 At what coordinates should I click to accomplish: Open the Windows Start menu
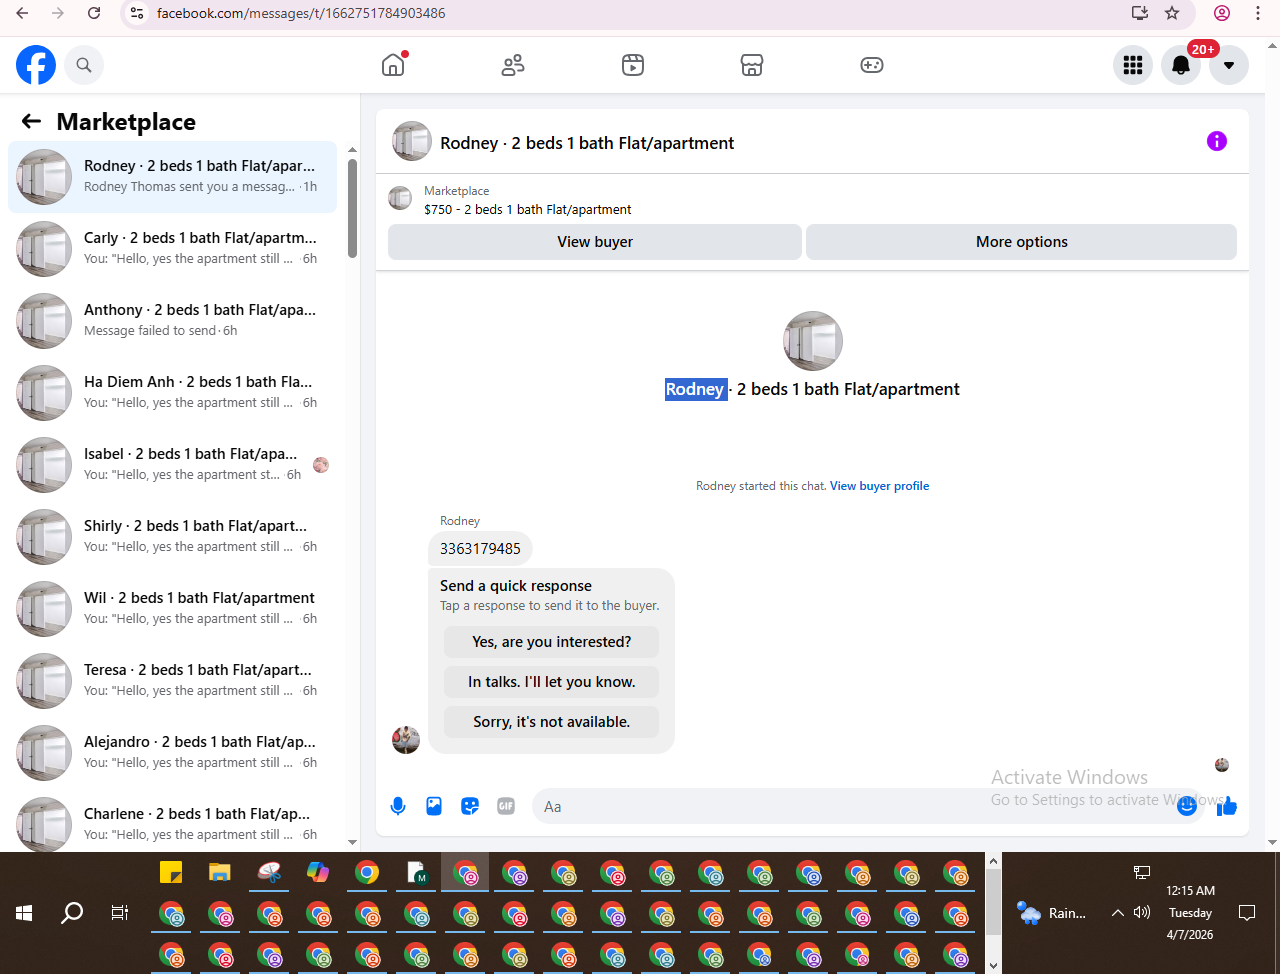(24, 912)
